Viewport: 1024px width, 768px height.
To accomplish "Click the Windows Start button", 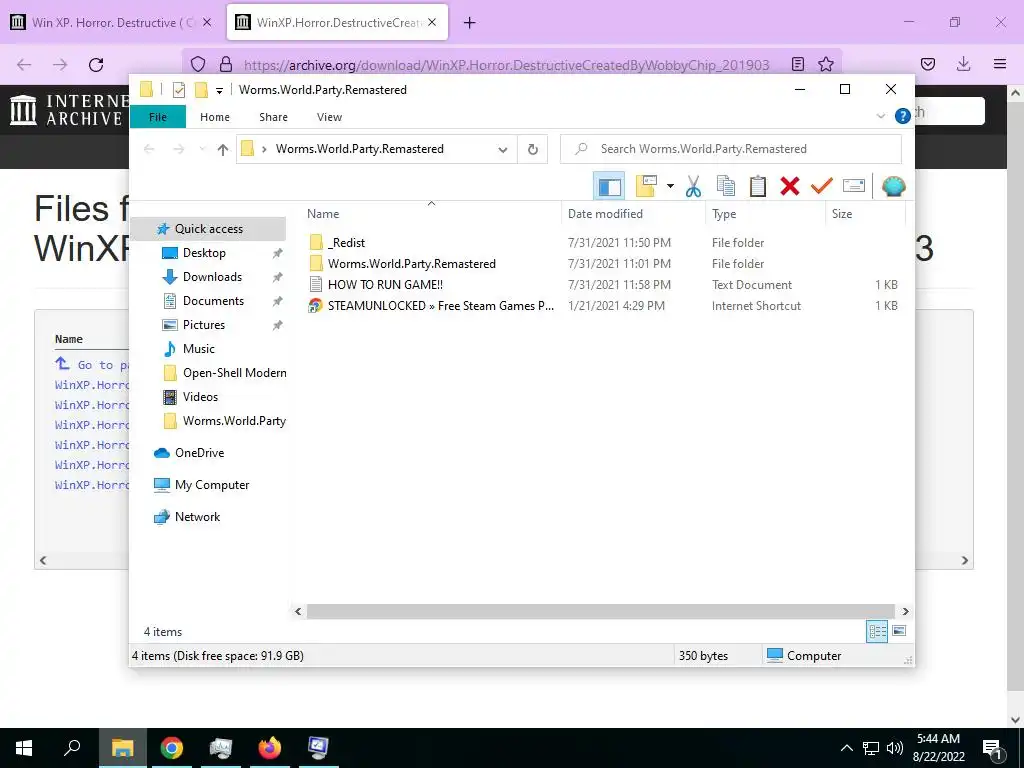I will pyautogui.click(x=24, y=748).
